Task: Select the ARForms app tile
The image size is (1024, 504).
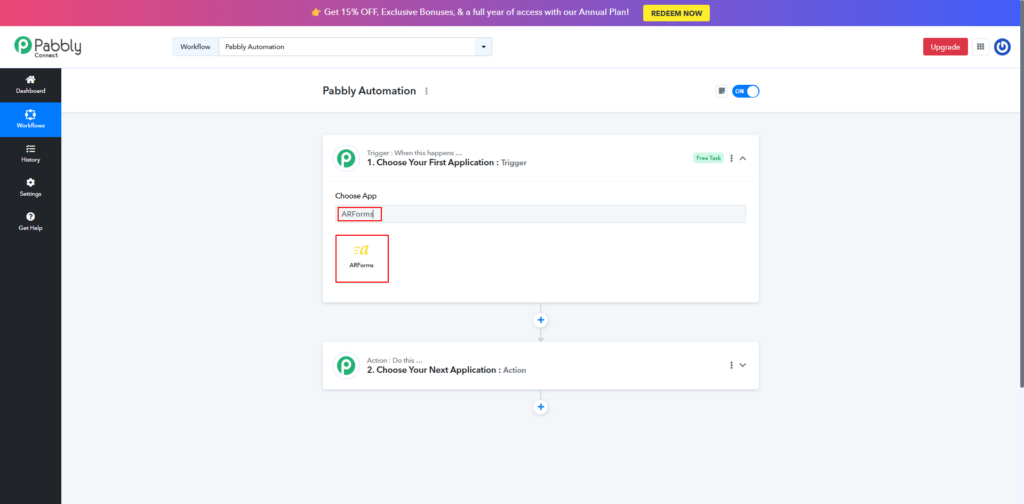Action: click(x=362, y=259)
